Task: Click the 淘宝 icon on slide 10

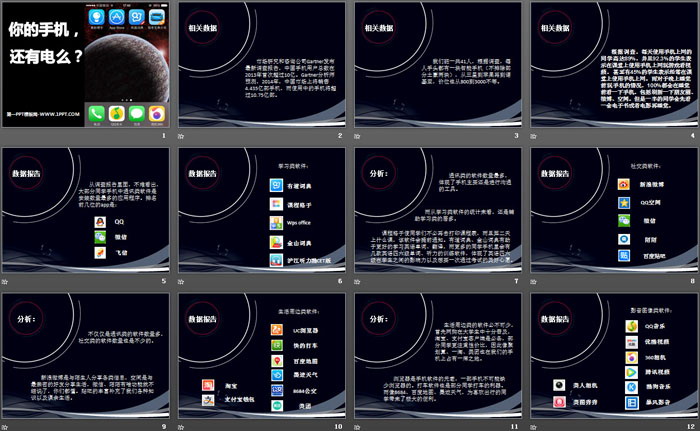Action: (208, 382)
